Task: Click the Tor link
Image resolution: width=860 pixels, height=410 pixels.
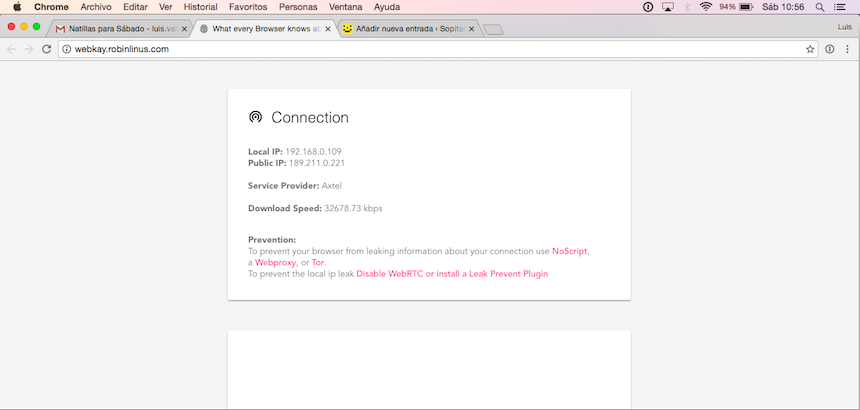Action: pos(318,262)
